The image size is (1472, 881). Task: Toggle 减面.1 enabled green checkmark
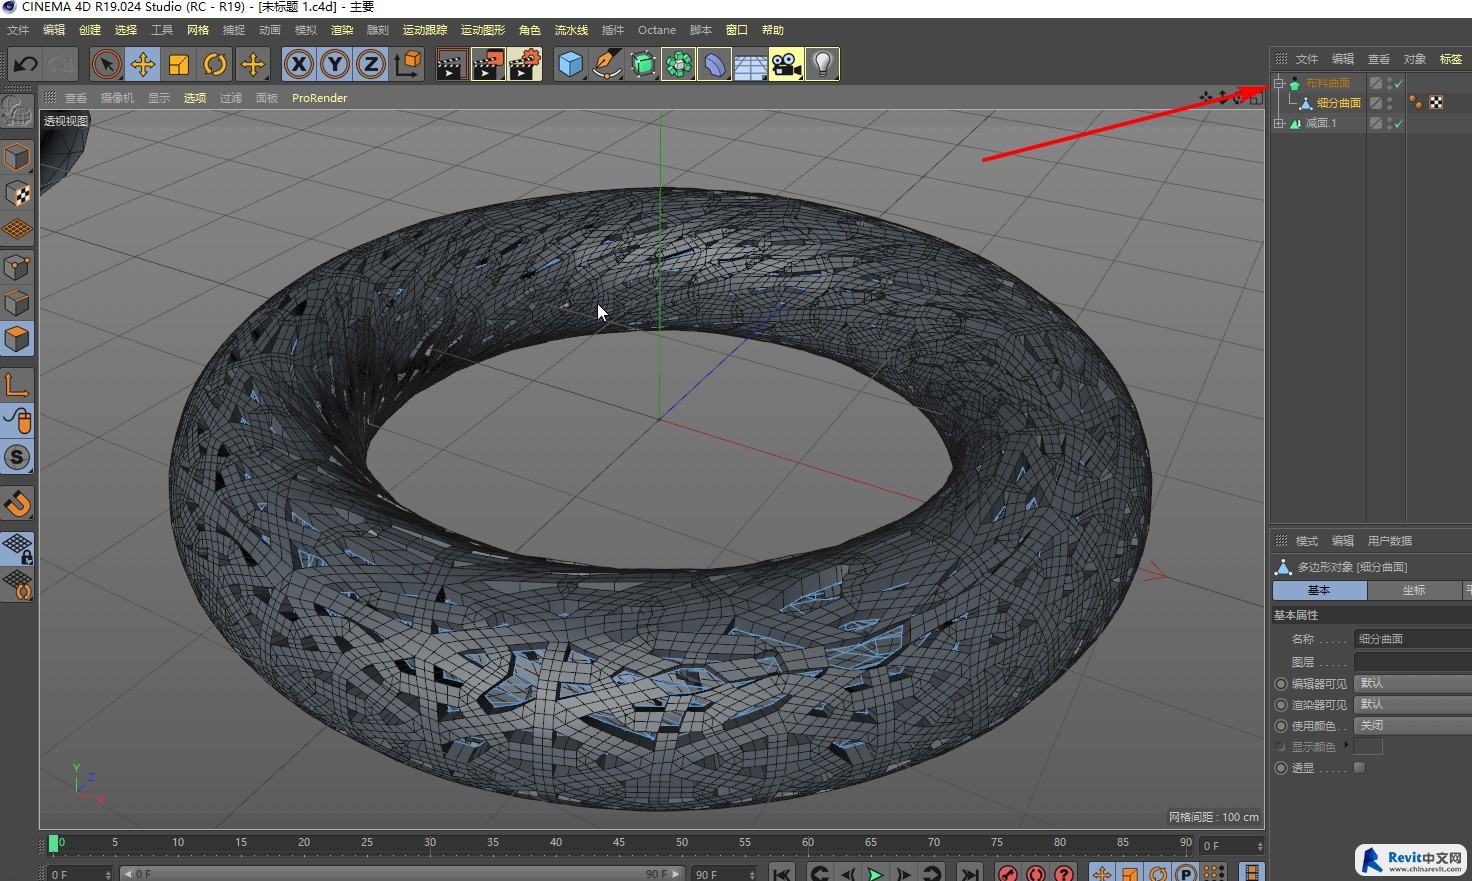pos(1399,123)
